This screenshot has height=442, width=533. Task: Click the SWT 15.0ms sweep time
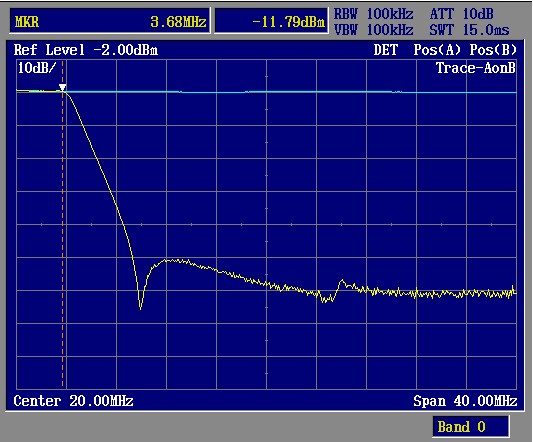[469, 30]
